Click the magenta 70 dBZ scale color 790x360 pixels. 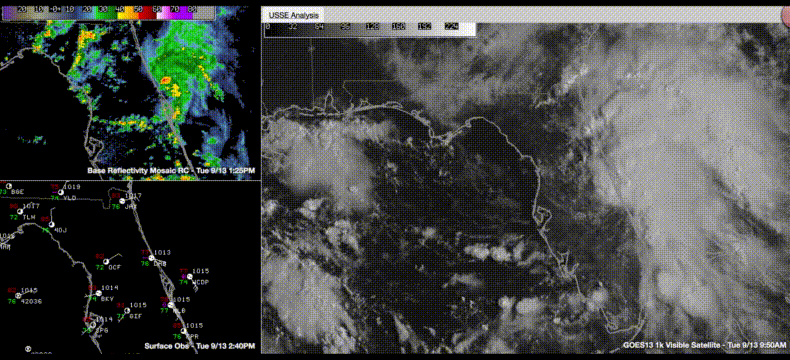point(180,13)
